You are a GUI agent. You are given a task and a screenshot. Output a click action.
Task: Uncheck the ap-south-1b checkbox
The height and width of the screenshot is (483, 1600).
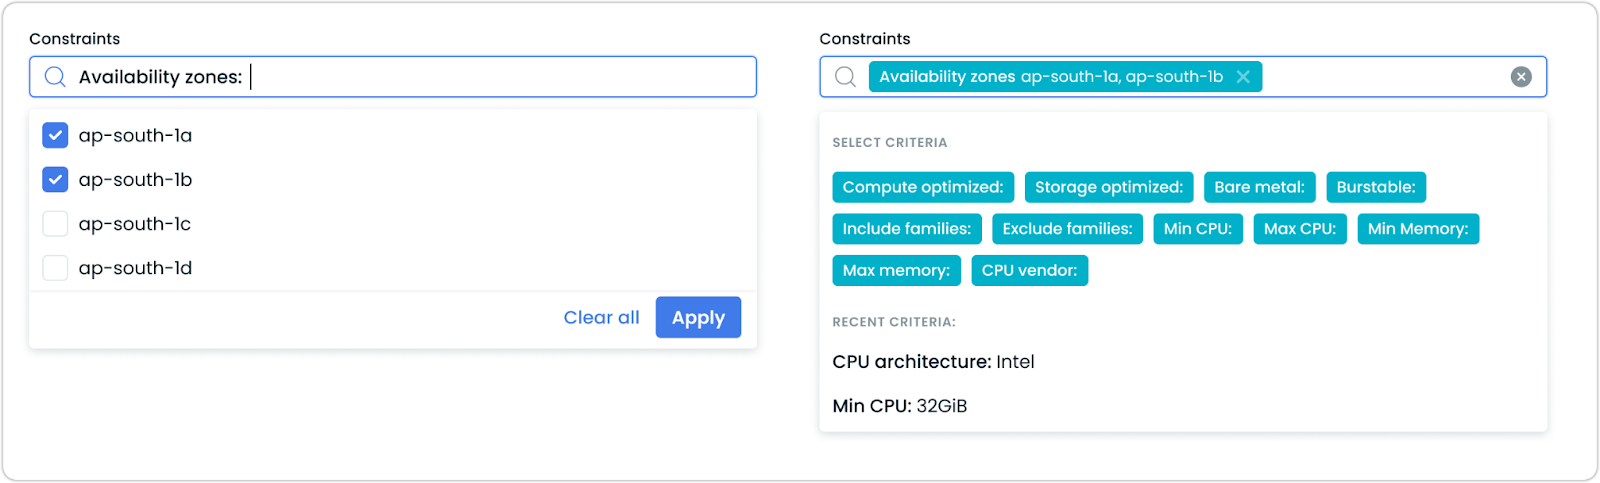pos(55,180)
